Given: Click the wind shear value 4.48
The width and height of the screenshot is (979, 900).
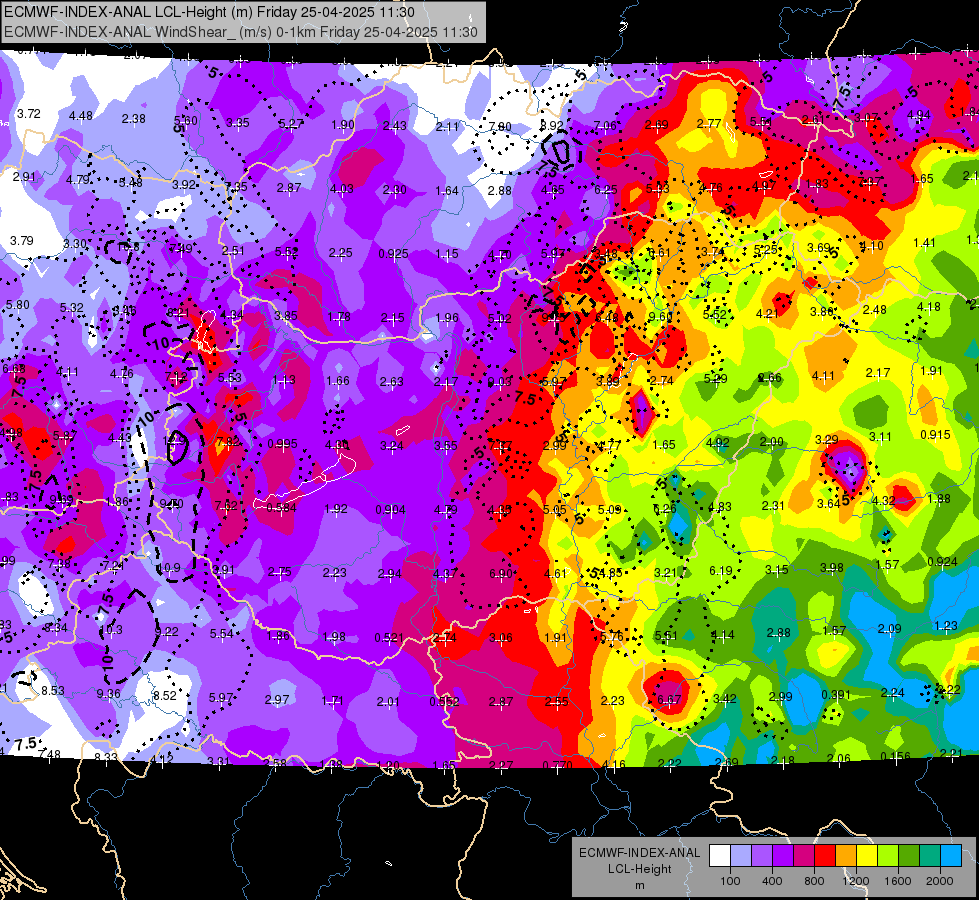Looking at the screenshot, I should 81,116.
